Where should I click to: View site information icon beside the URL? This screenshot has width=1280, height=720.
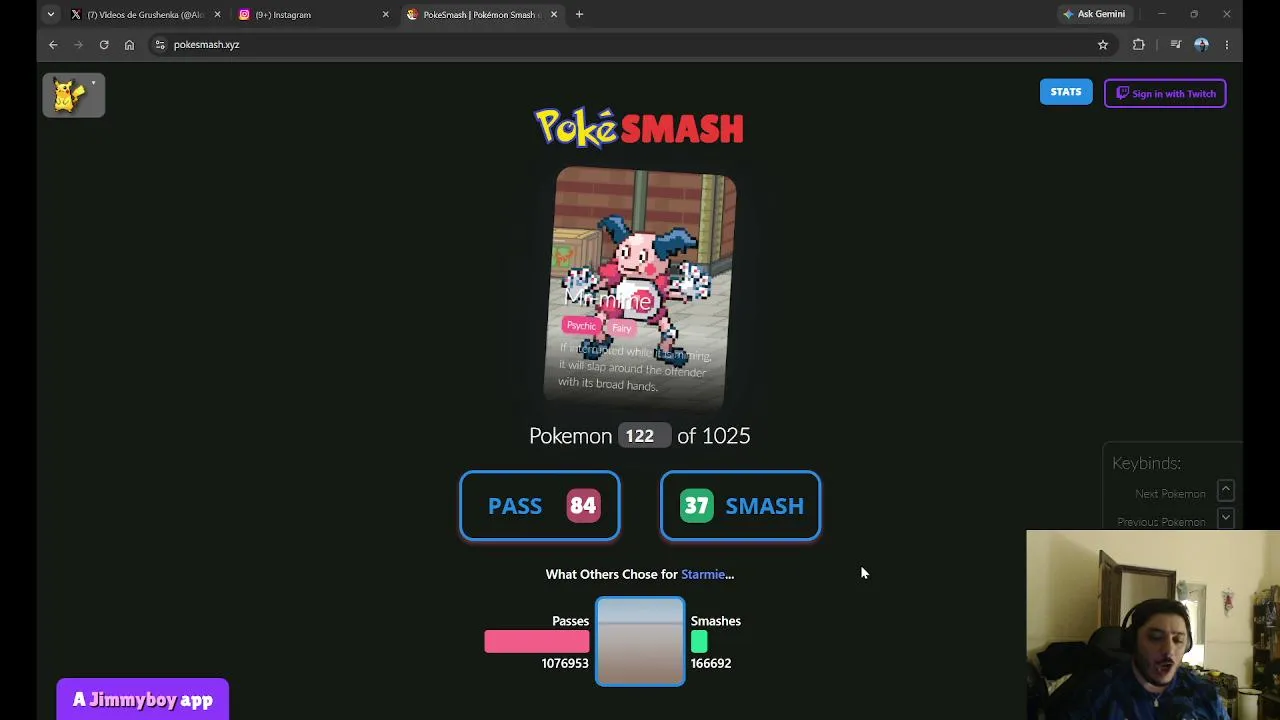(160, 44)
